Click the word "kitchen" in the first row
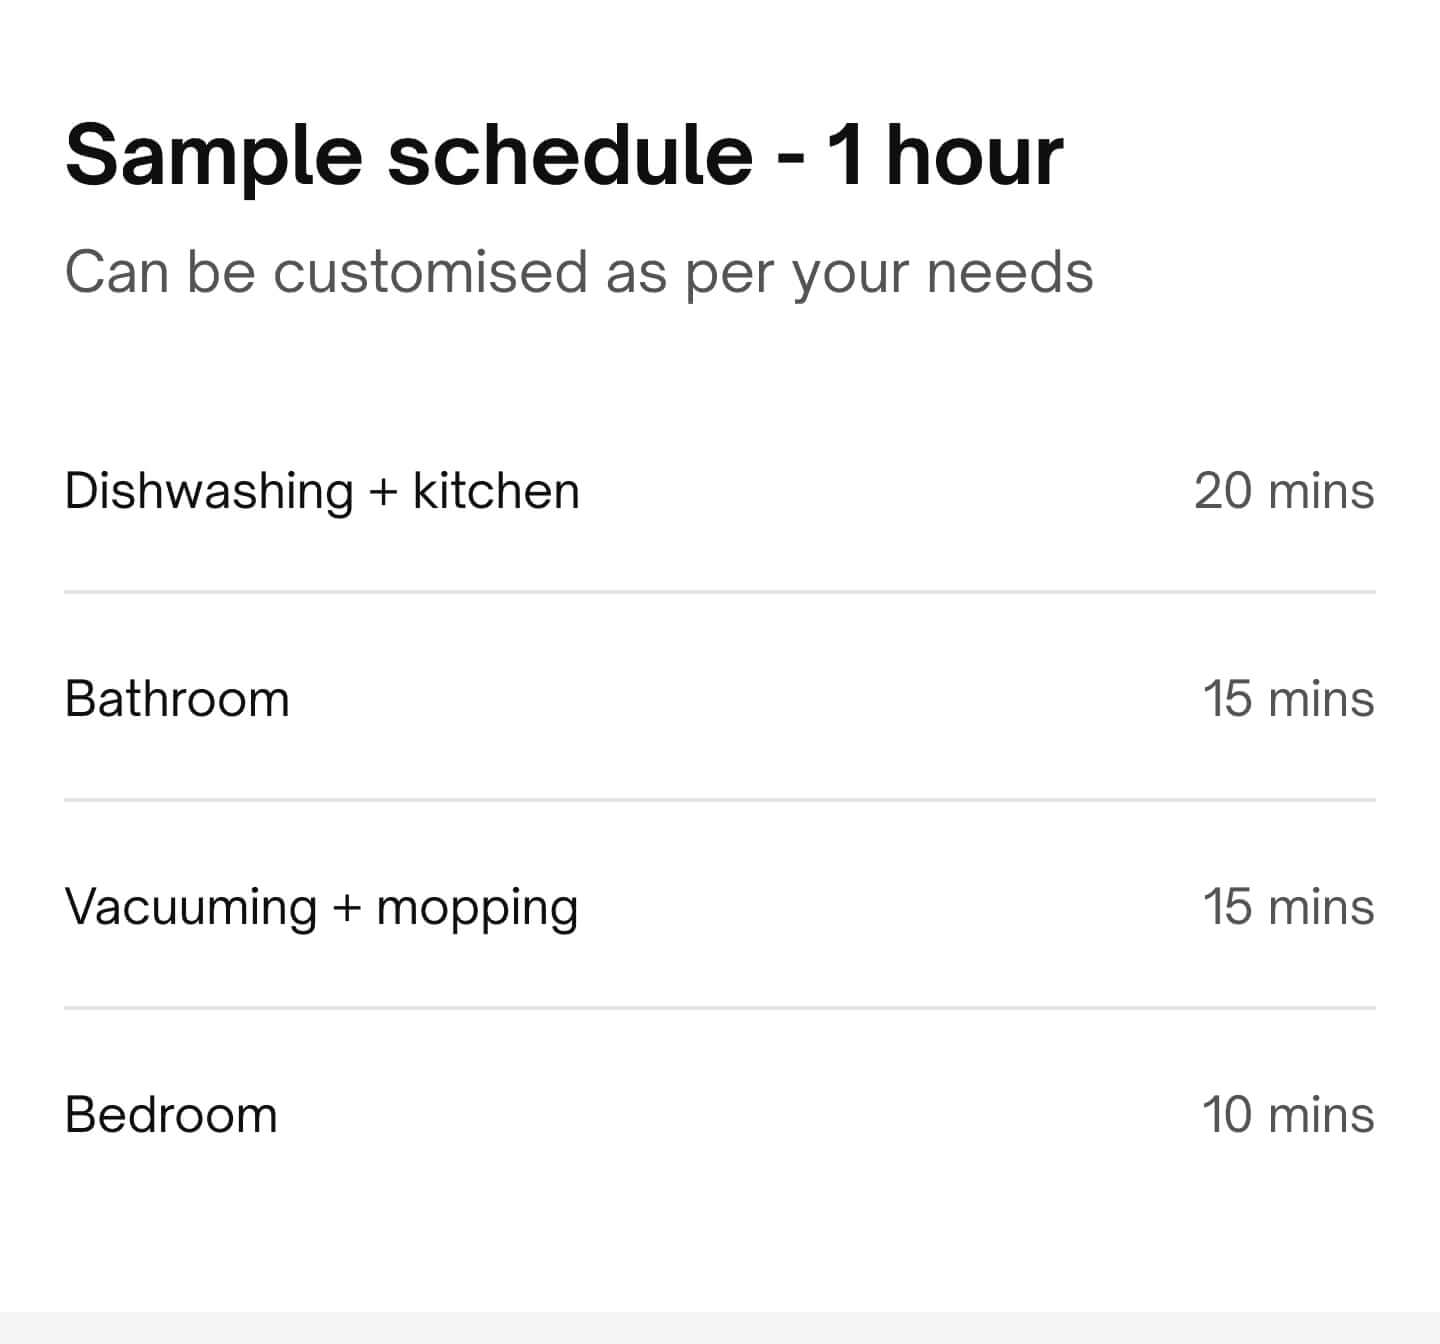The width and height of the screenshot is (1440, 1344). 496,491
